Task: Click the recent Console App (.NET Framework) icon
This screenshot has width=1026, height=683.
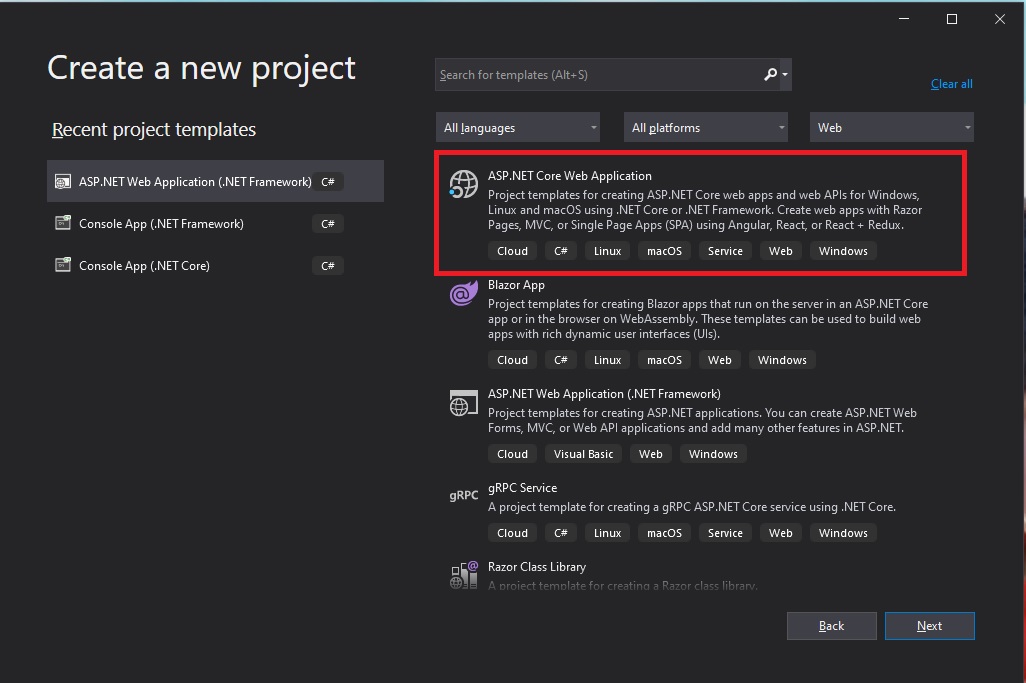Action: tap(63, 223)
